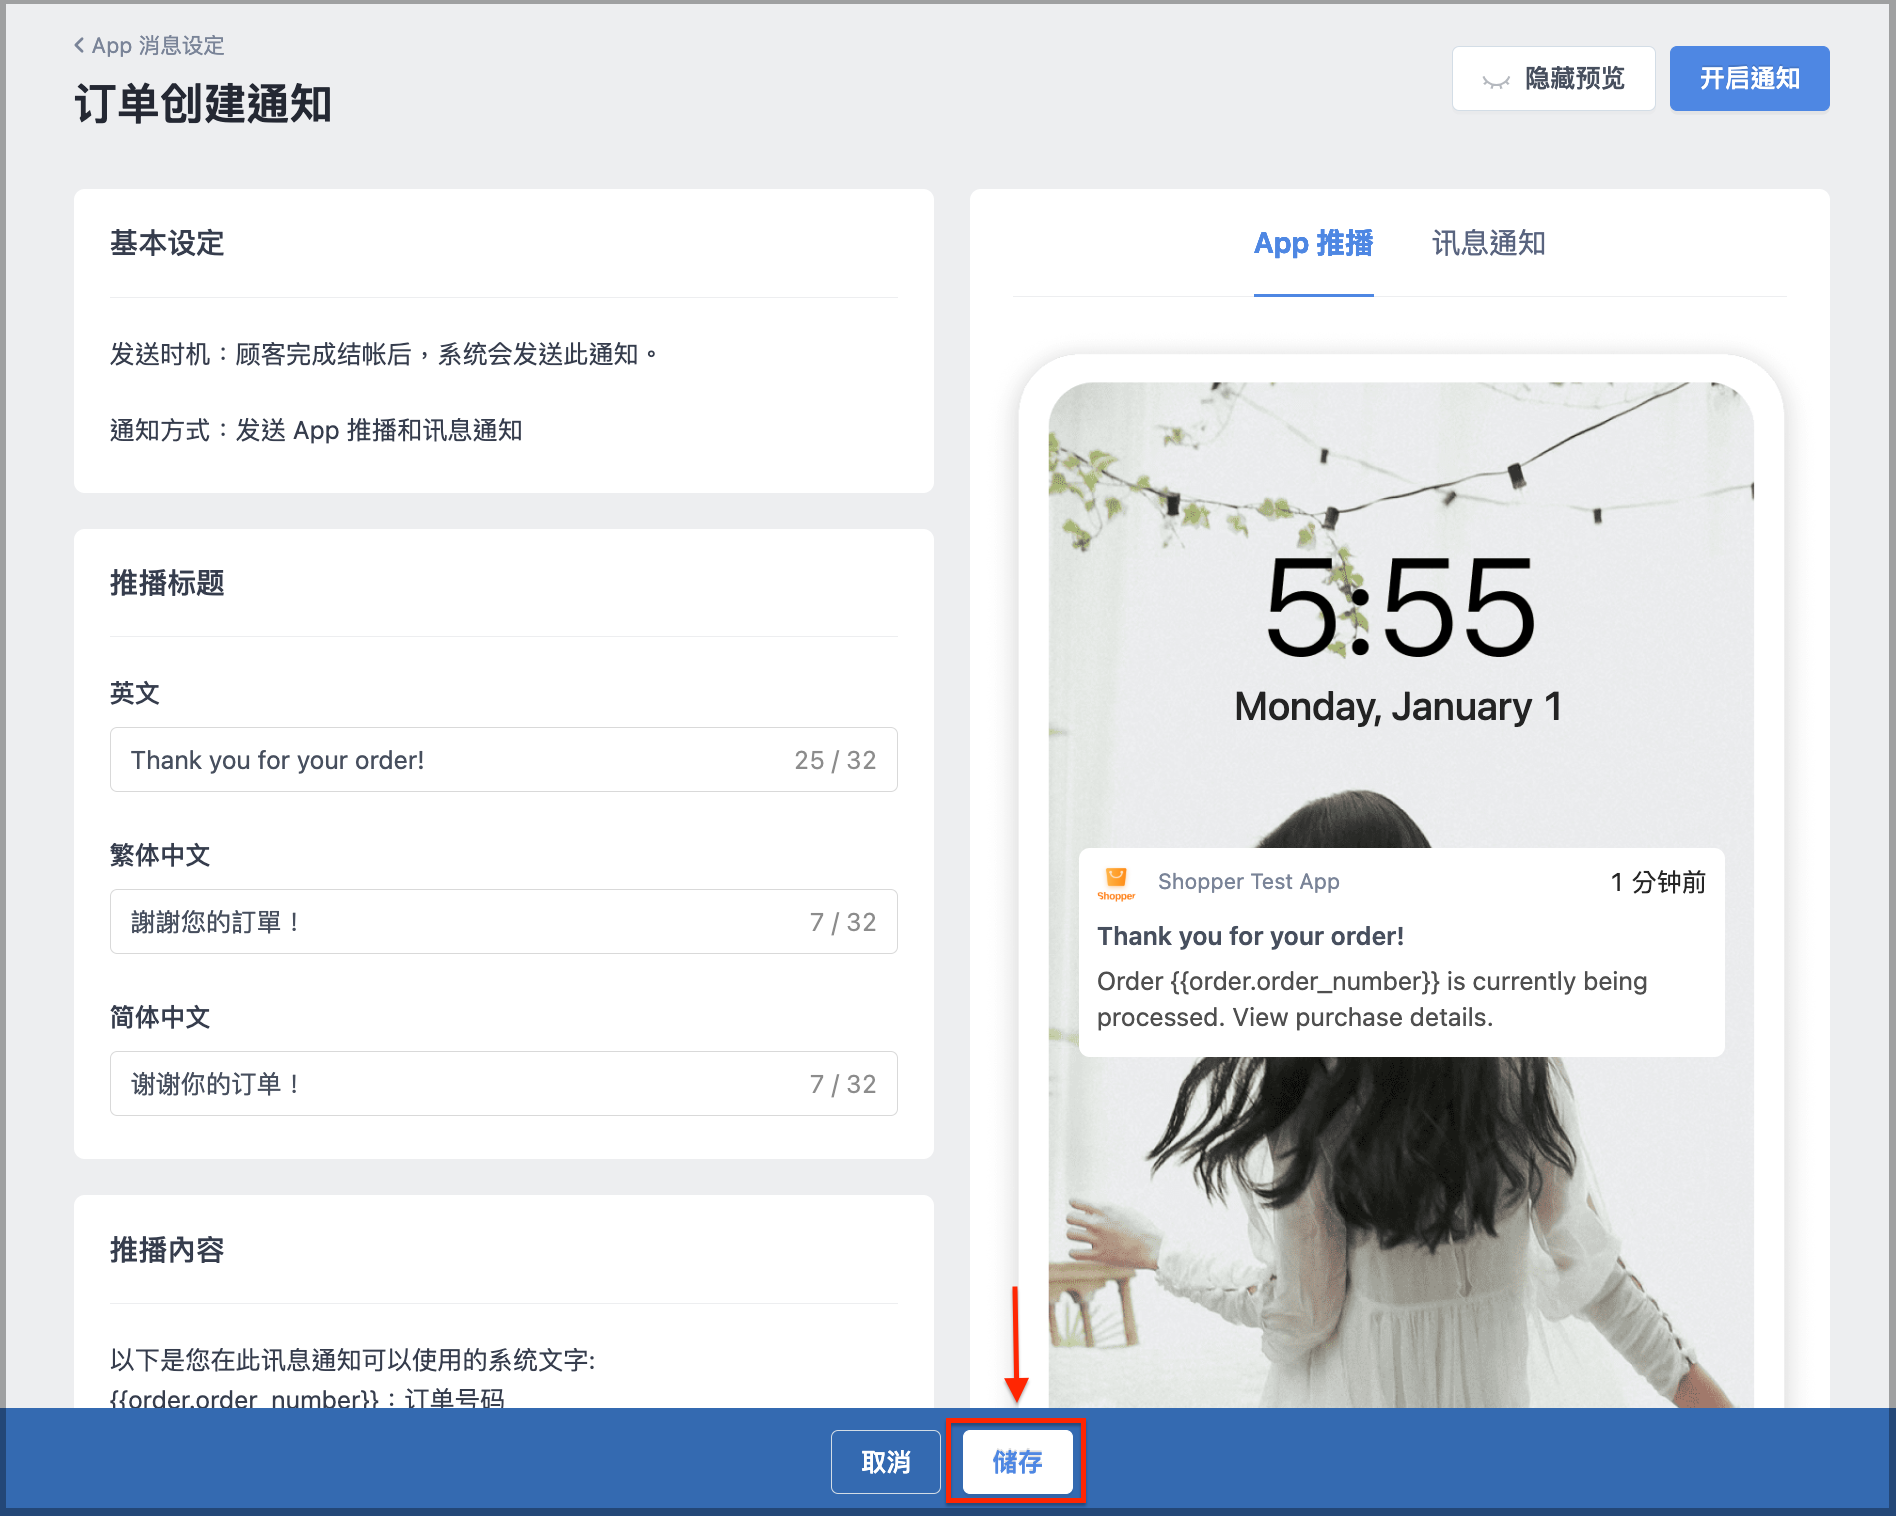Click the 推播标题 section heading
The image size is (1896, 1516).
pos(167,583)
